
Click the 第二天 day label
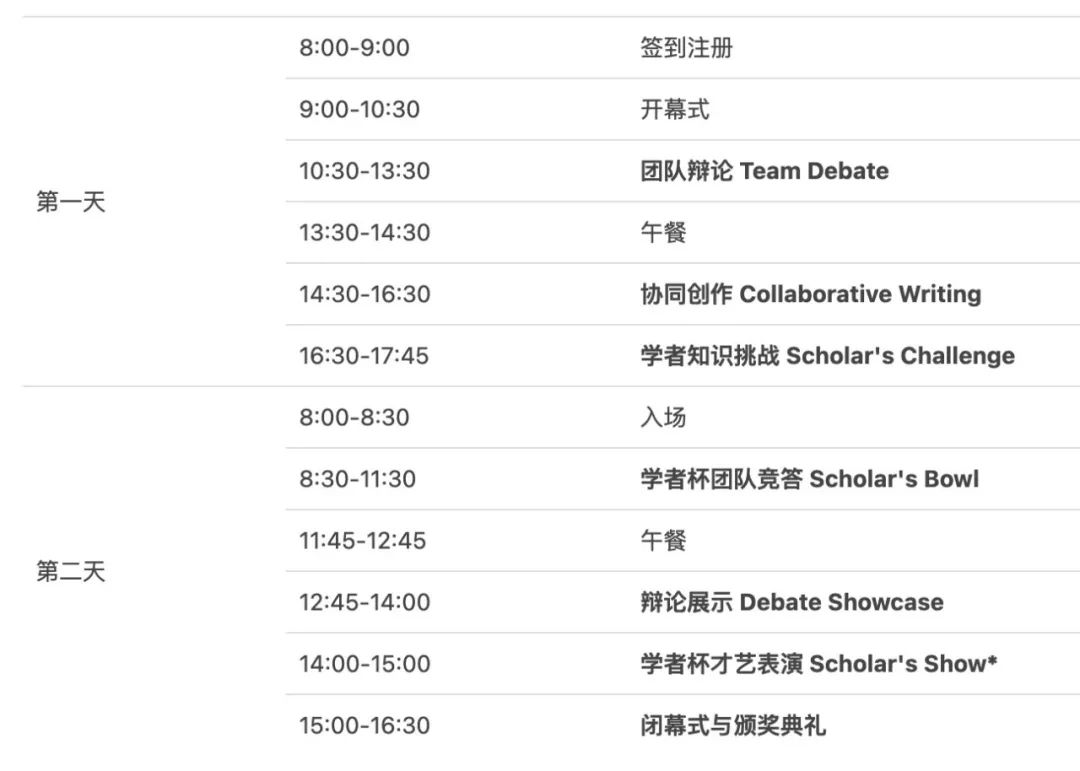(71, 572)
